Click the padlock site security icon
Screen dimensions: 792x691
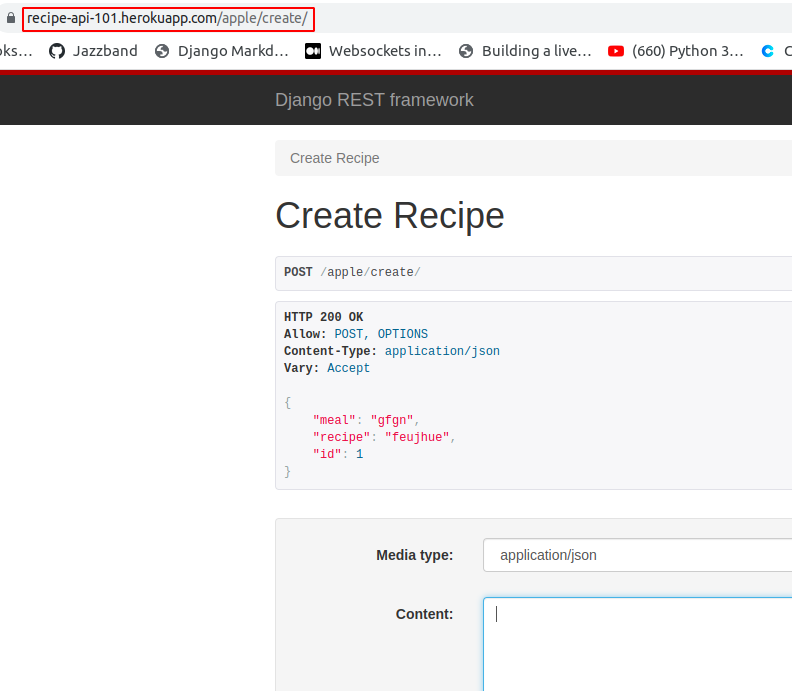[11, 18]
